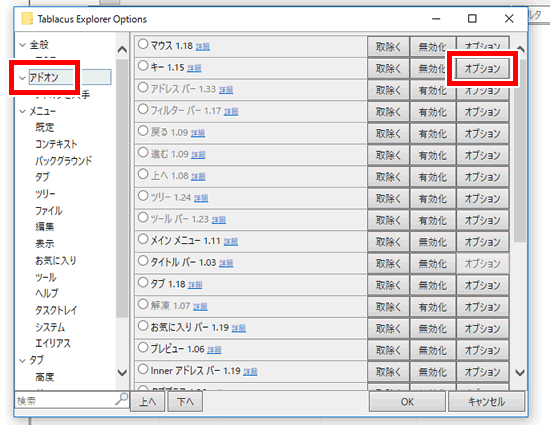
Task: Disable the マウス addon with 無効化
Action: point(433,47)
